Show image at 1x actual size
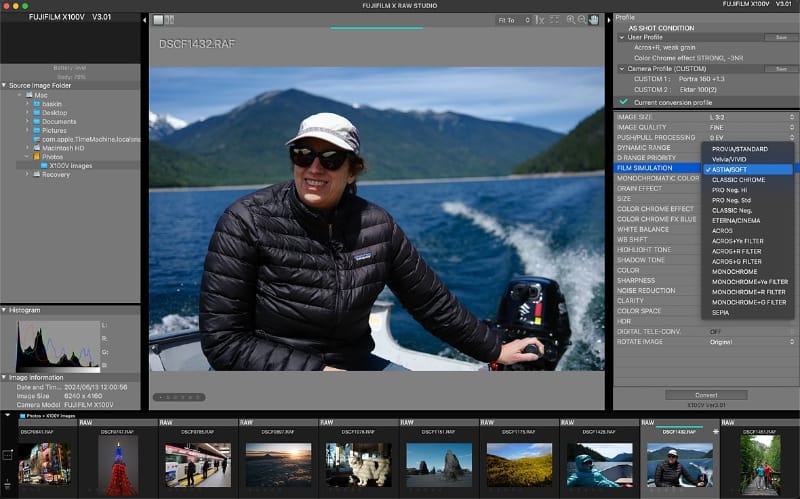Screen dimensions: 800x499 [x=540, y=20]
